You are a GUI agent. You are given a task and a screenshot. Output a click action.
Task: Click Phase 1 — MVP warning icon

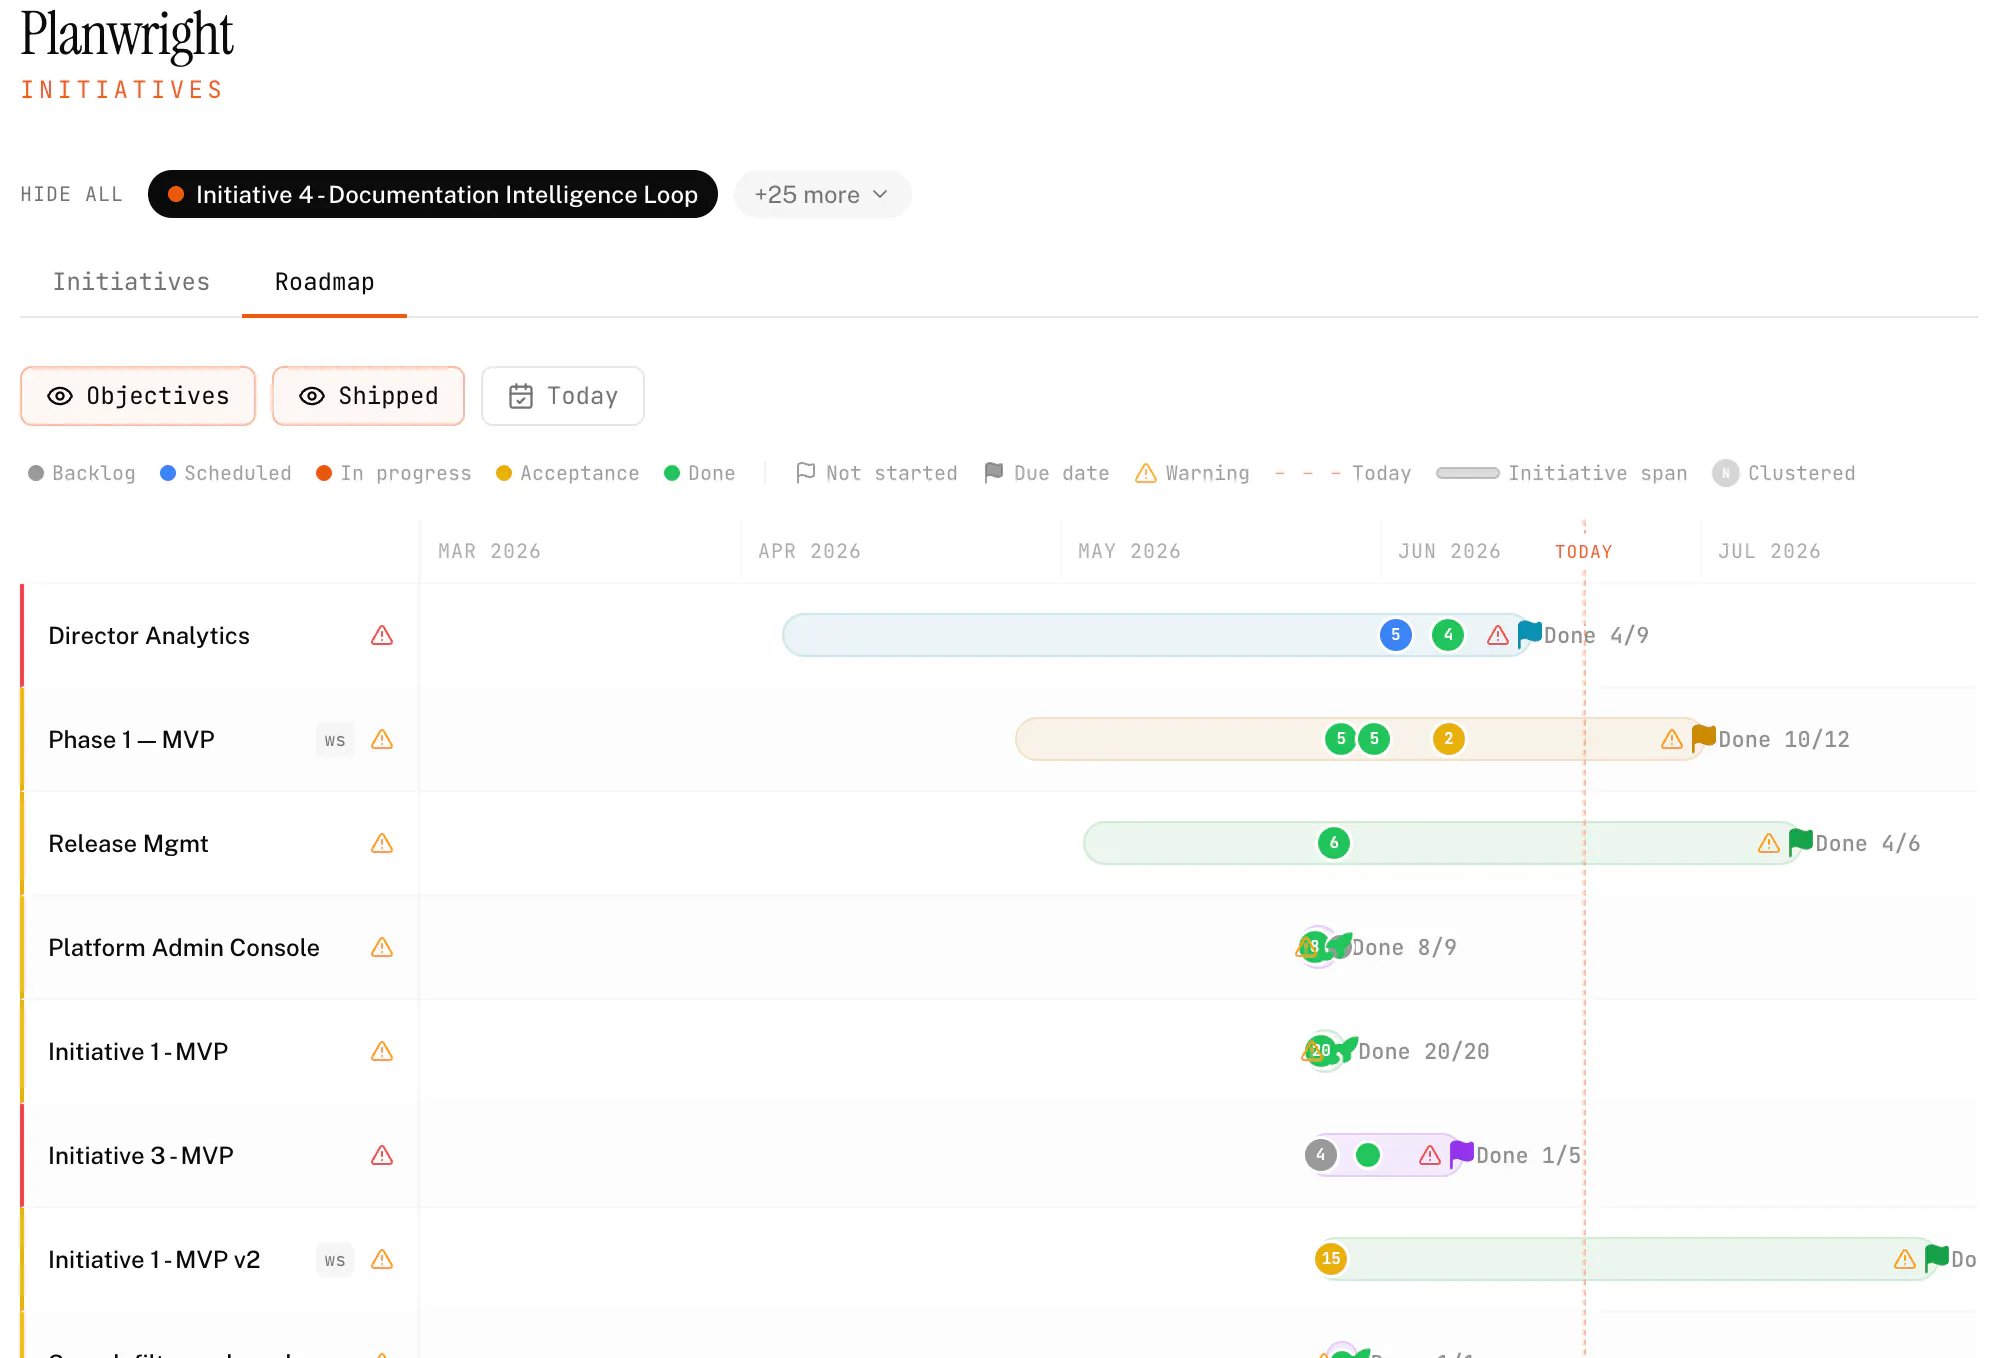(382, 740)
